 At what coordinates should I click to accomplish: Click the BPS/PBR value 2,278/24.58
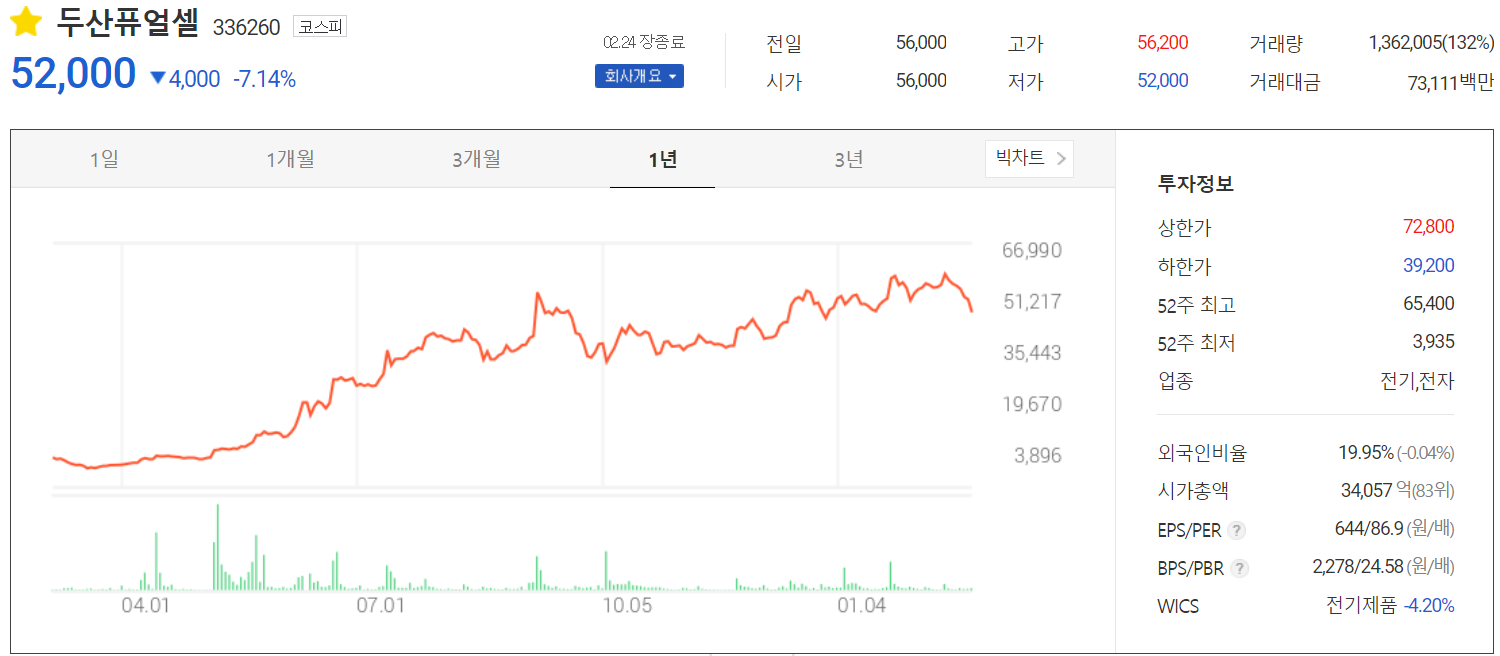pyautogui.click(x=1357, y=567)
